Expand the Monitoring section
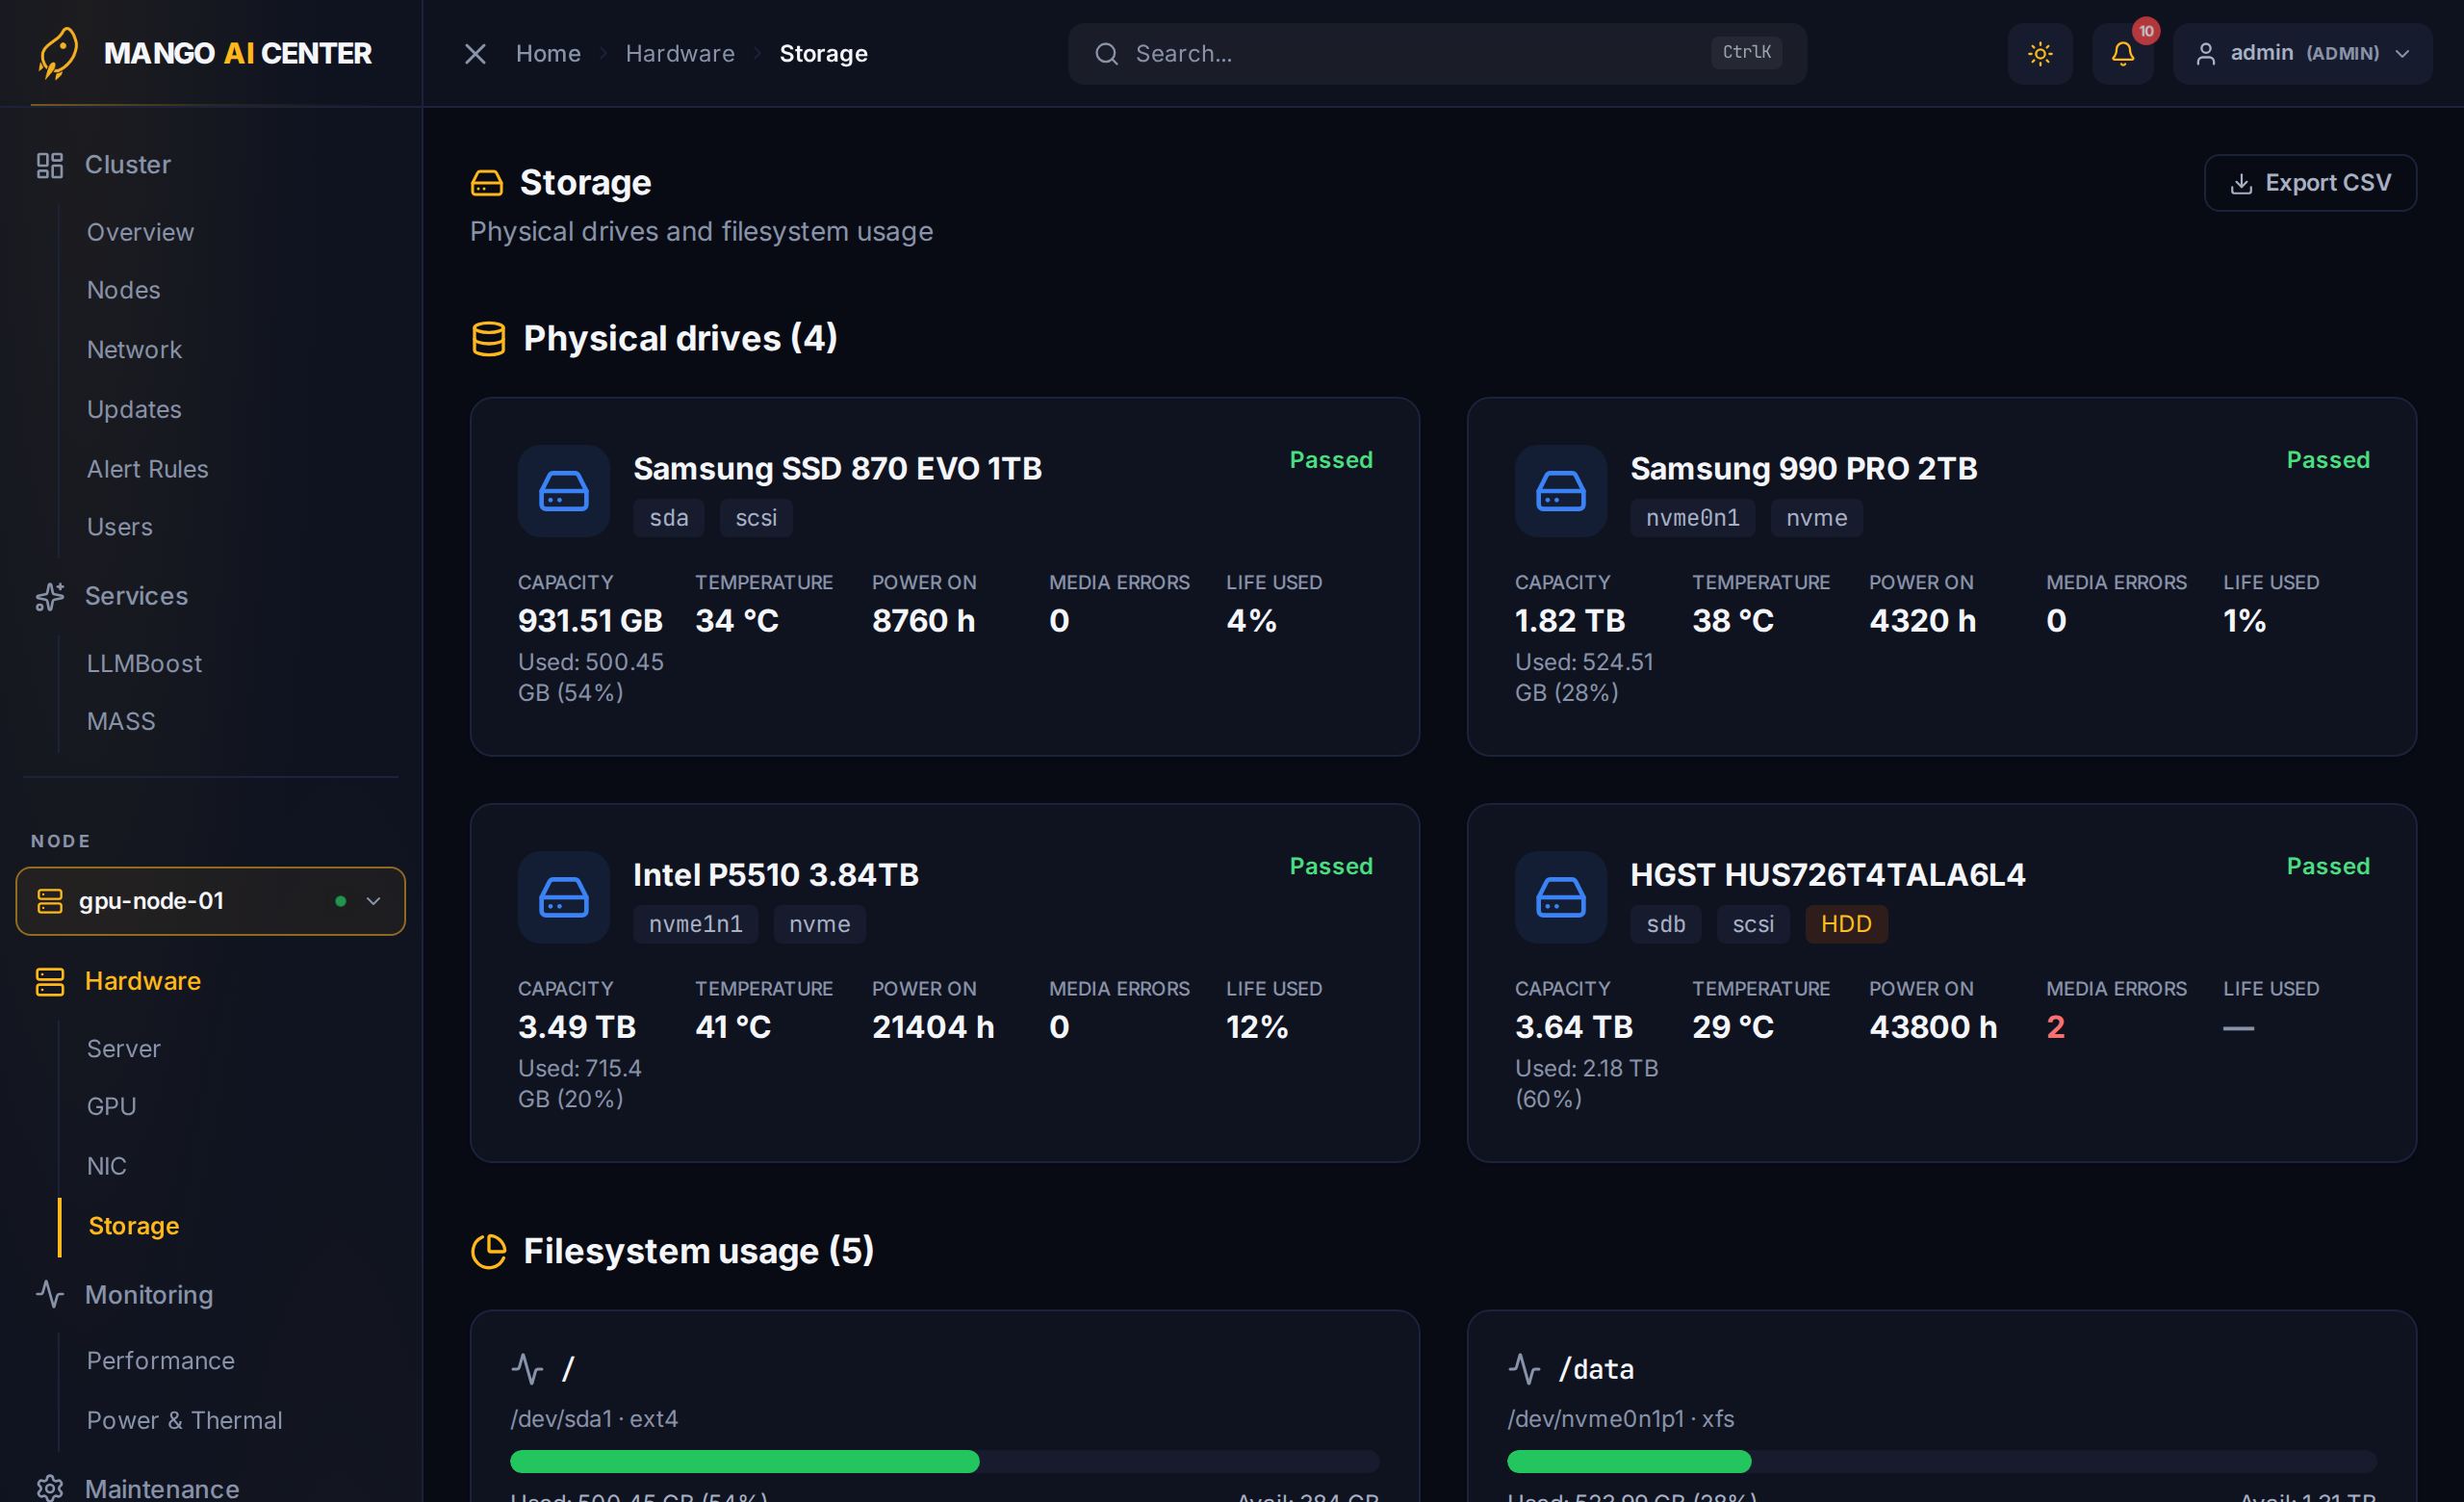 click(148, 1296)
